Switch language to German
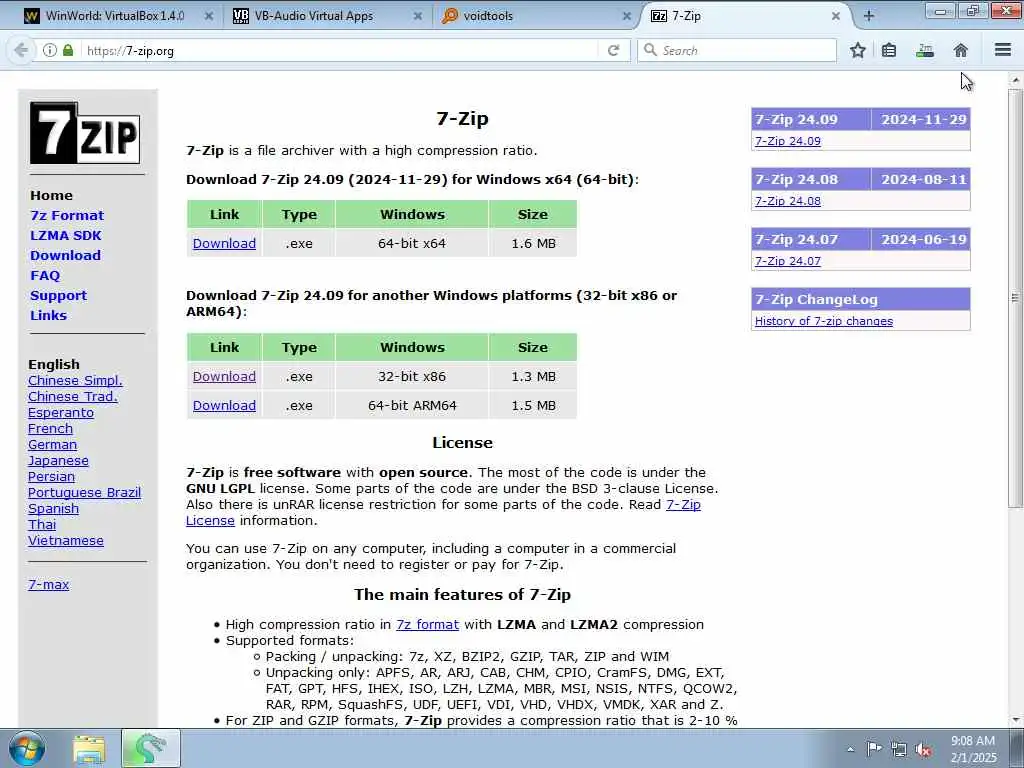The image size is (1024, 768). pyautogui.click(x=52, y=445)
